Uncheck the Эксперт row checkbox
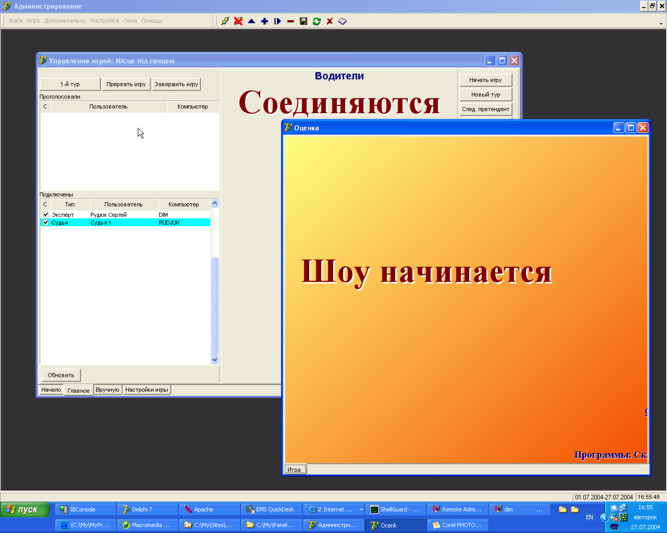 45,214
